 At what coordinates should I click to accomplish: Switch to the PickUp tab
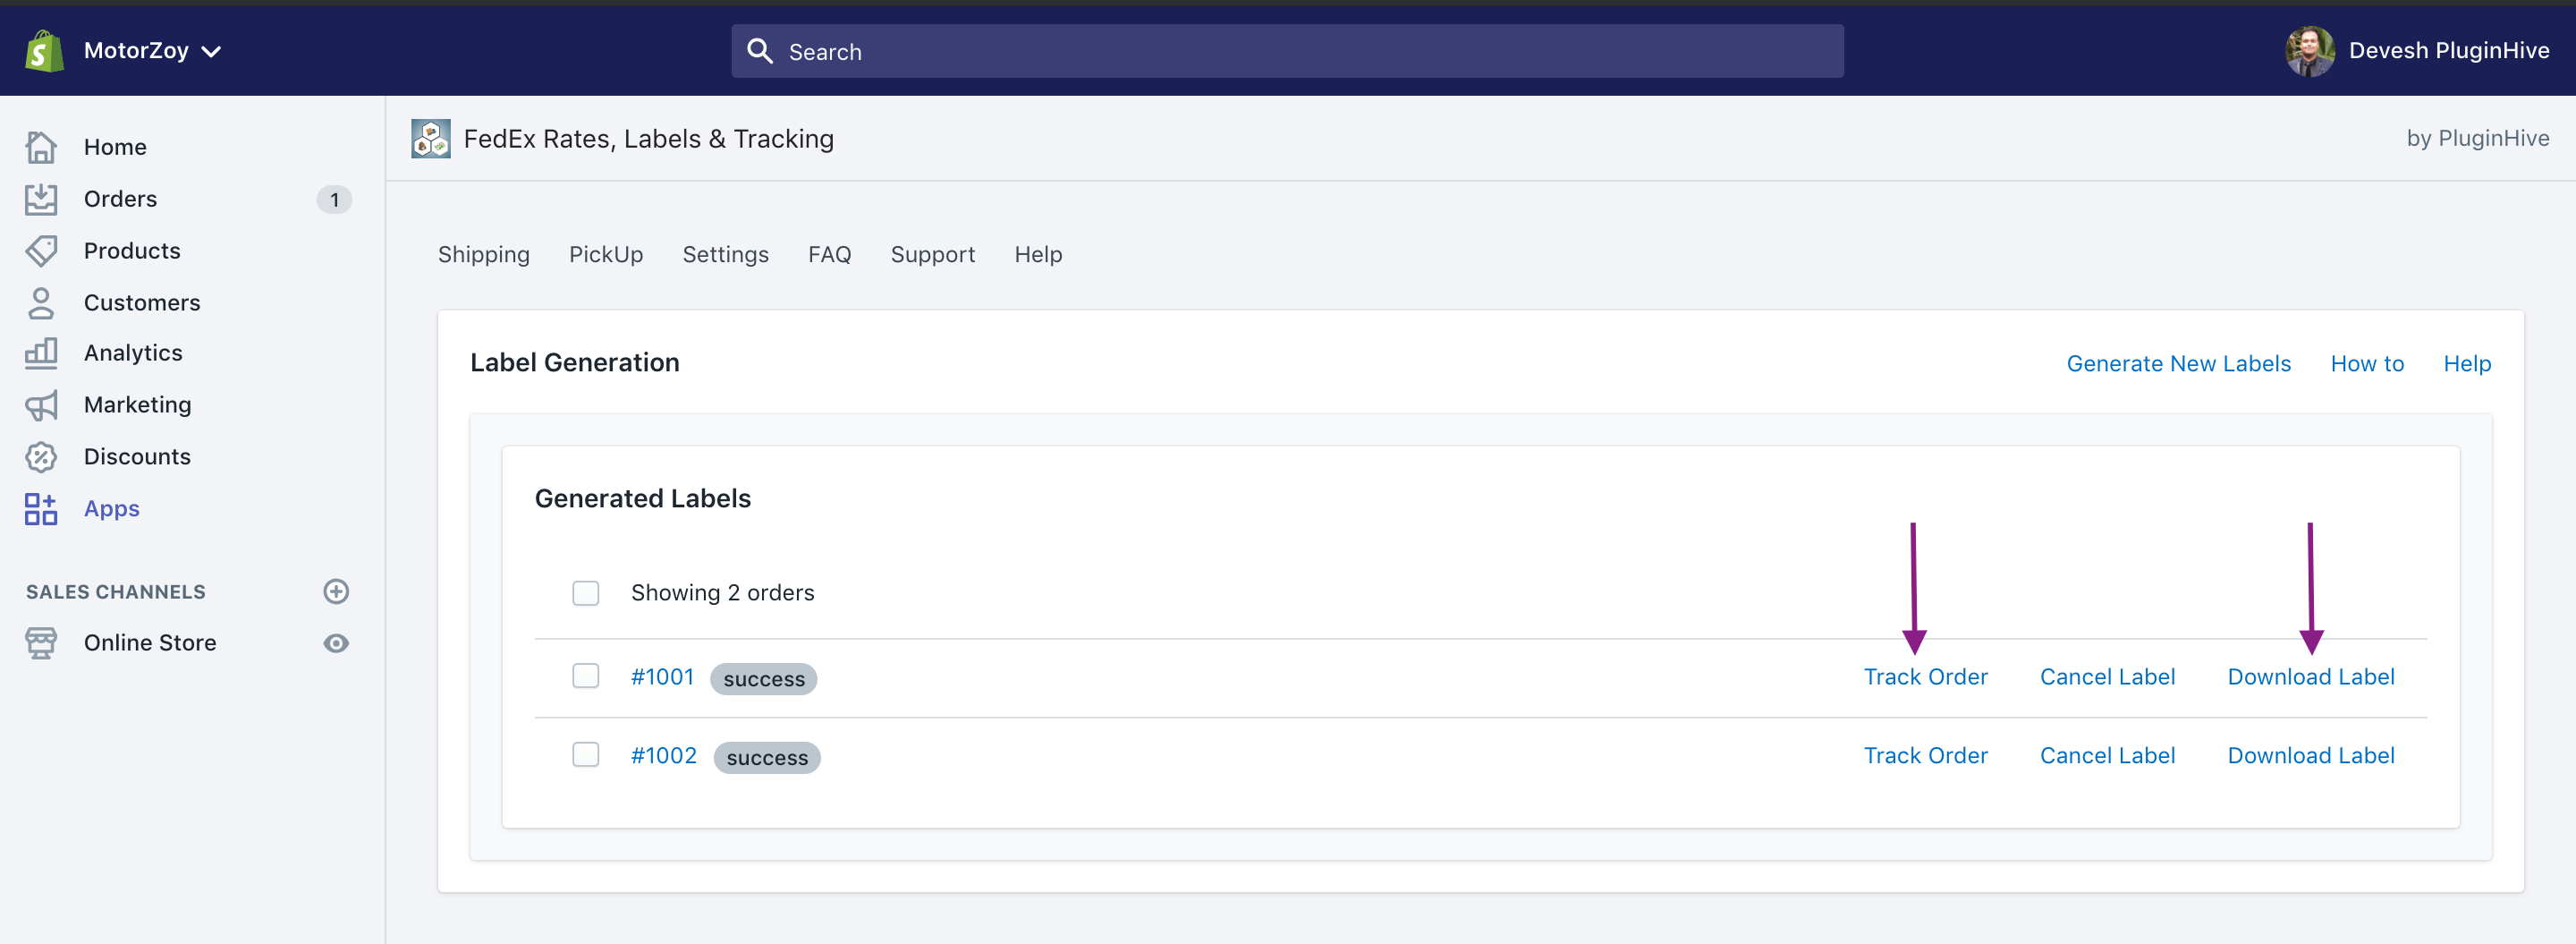606,255
